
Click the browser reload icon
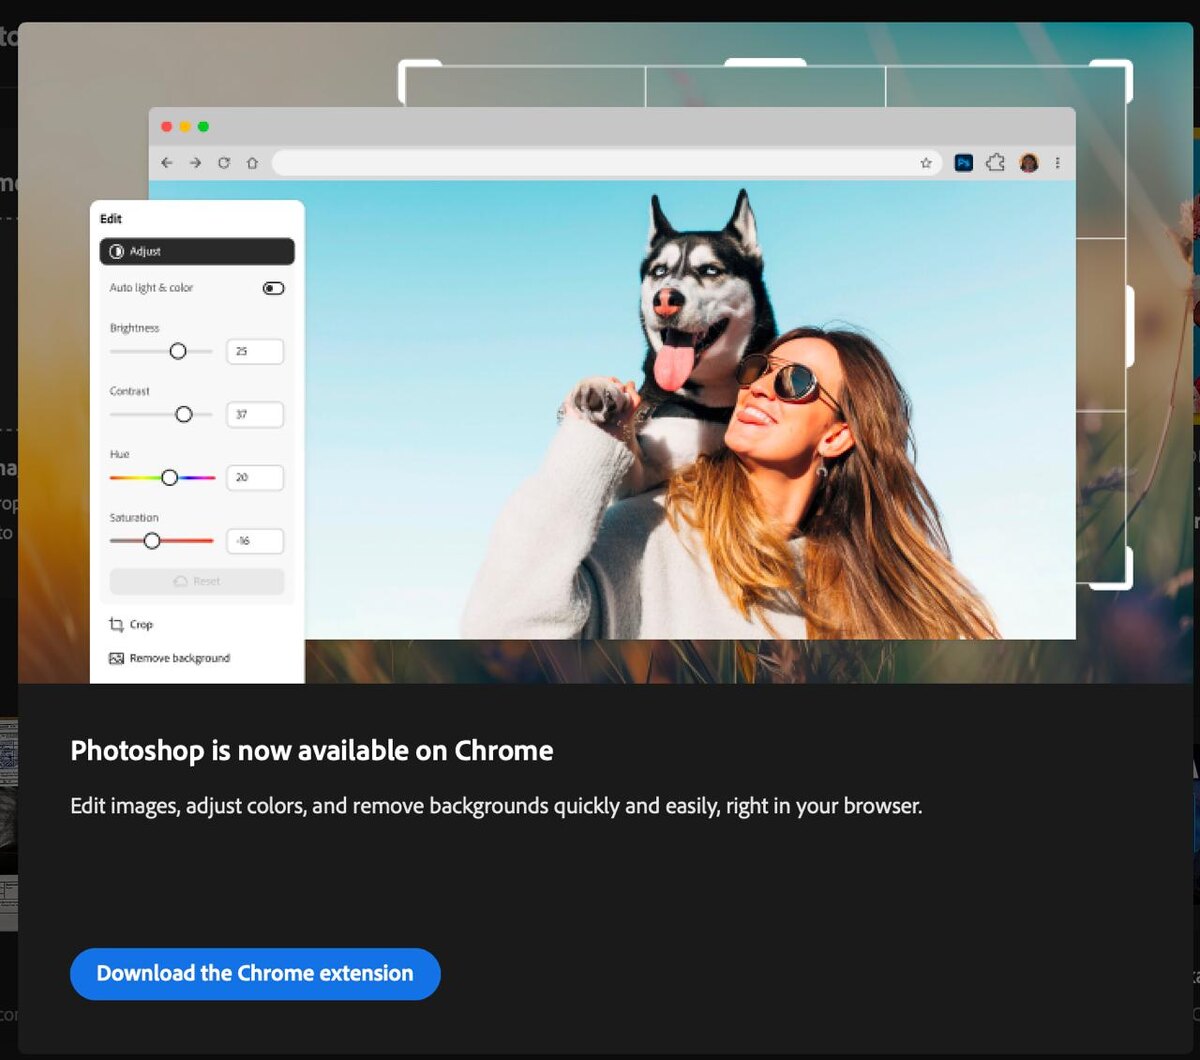click(x=224, y=163)
